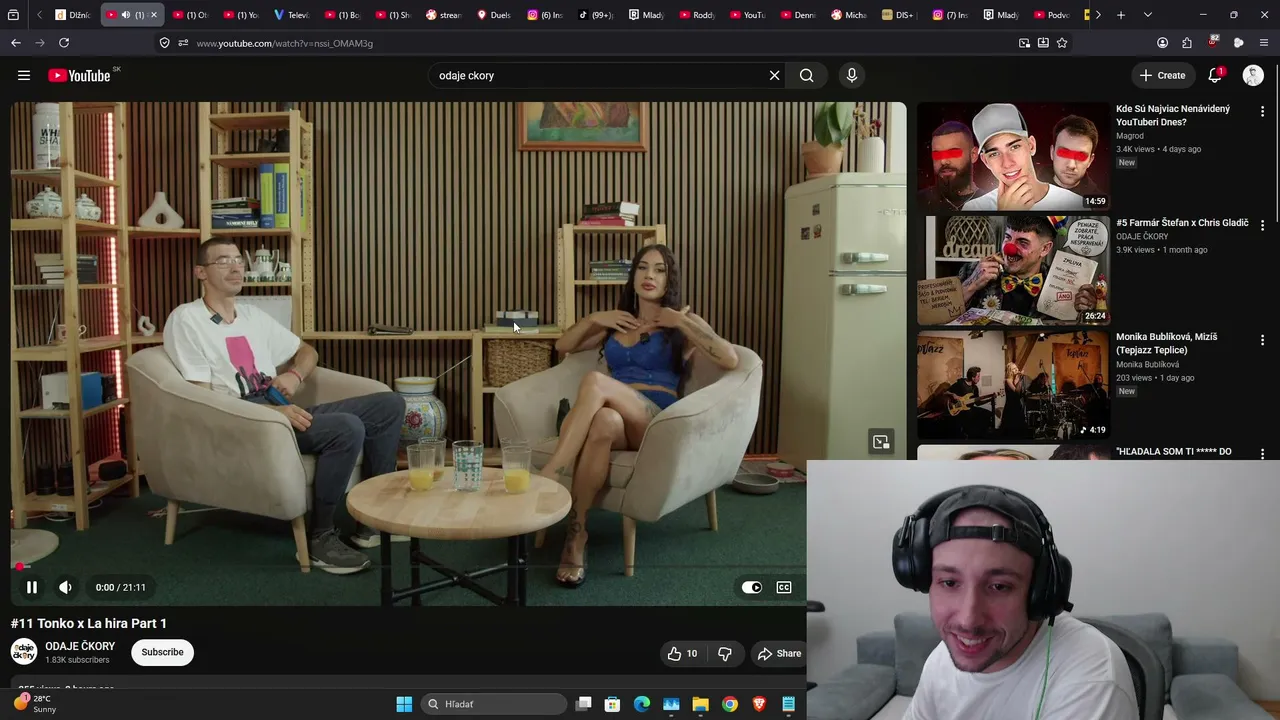
Task: Open Task View on the taskbar
Action: click(x=584, y=704)
